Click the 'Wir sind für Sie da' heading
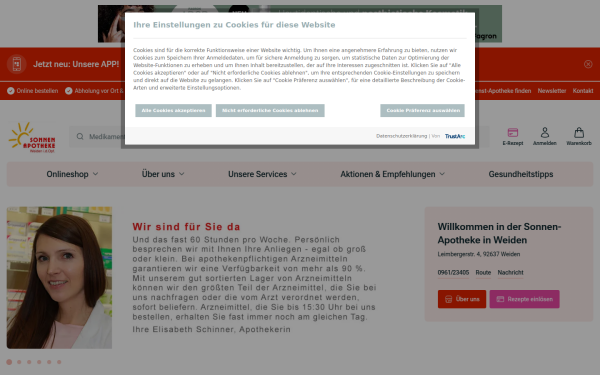The image size is (600, 375). [186, 227]
